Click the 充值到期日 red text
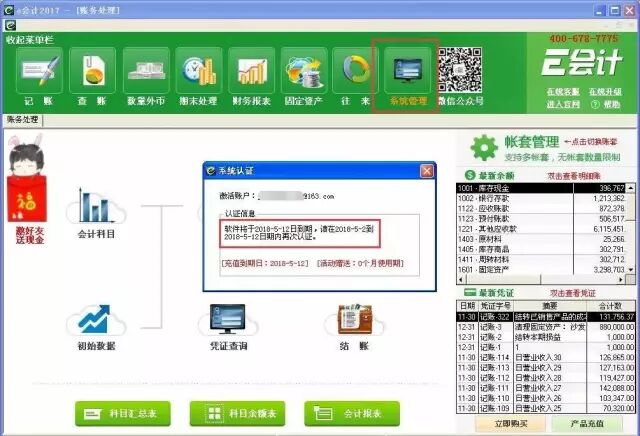Image resolution: width=640 pixels, height=436 pixels. [265, 263]
